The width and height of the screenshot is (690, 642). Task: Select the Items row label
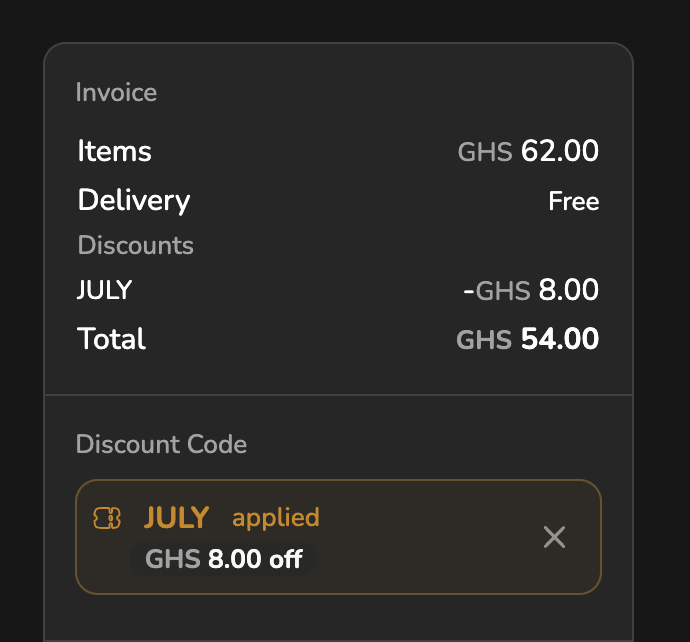click(x=115, y=152)
